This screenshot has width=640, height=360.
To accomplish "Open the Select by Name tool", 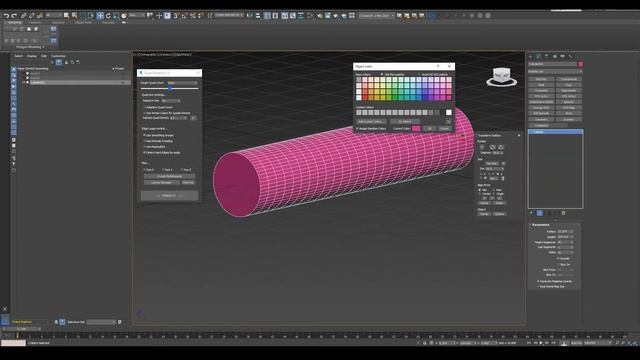I will [74, 16].
